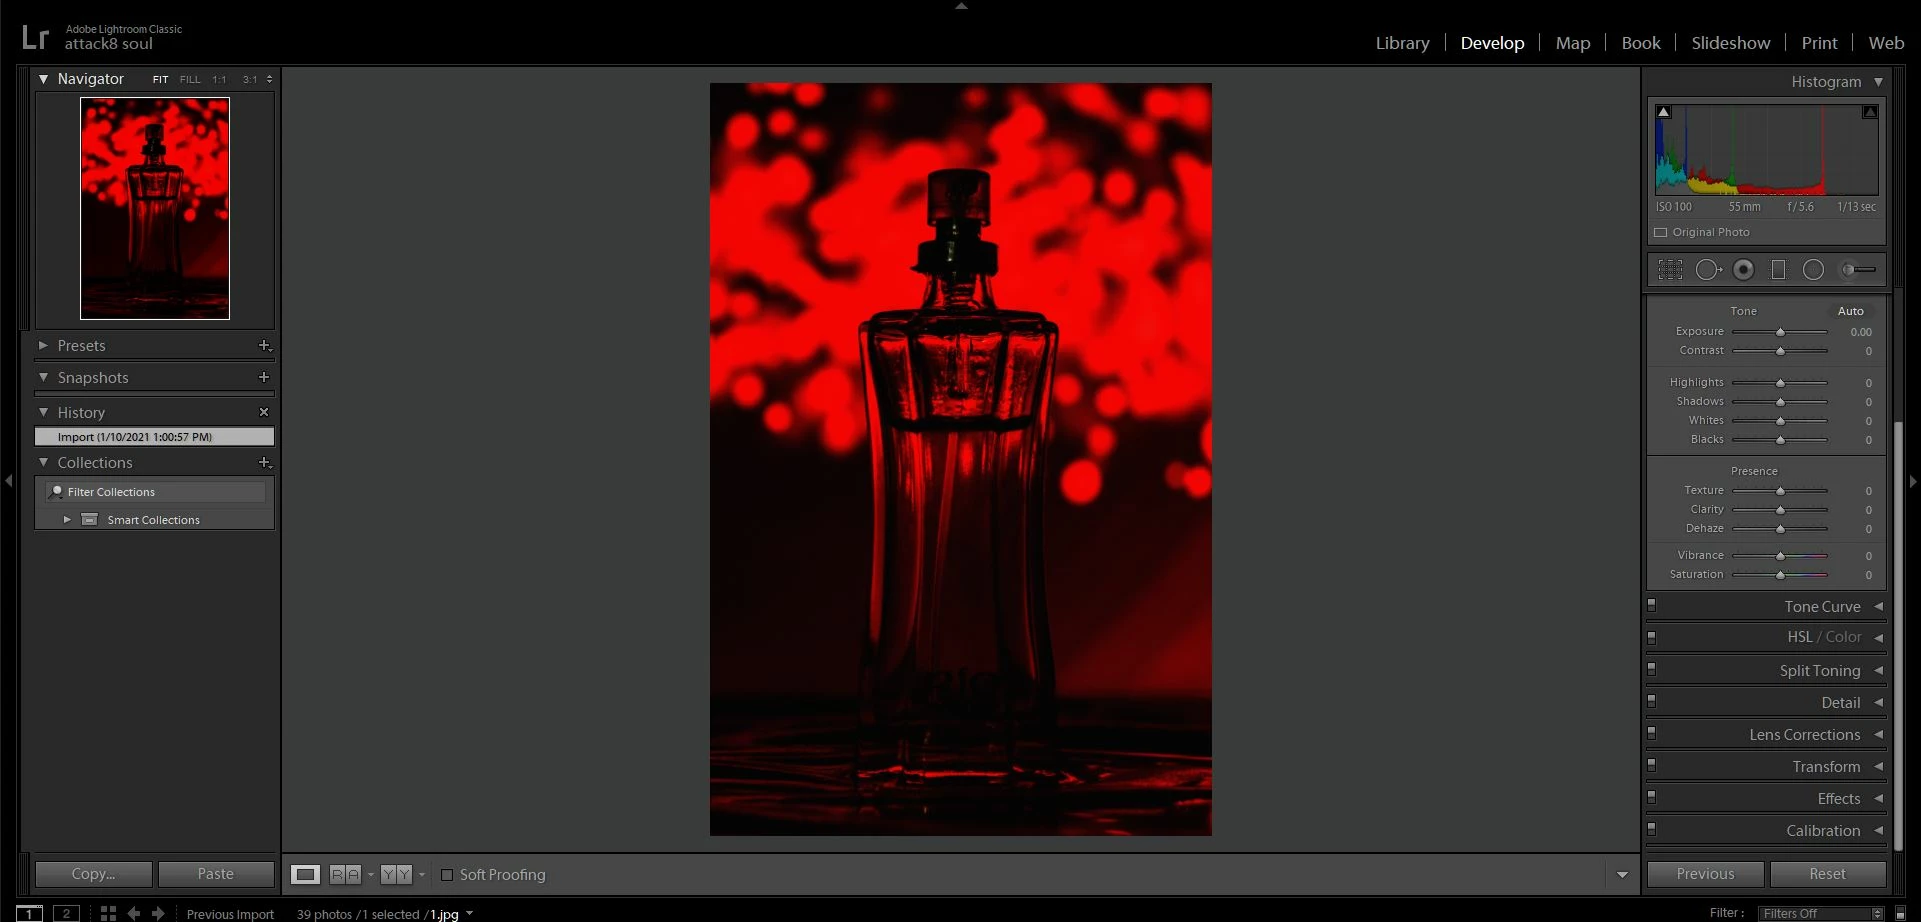Open the 1.jpg filename dropdown
1921x922 pixels.
[x=469, y=913]
